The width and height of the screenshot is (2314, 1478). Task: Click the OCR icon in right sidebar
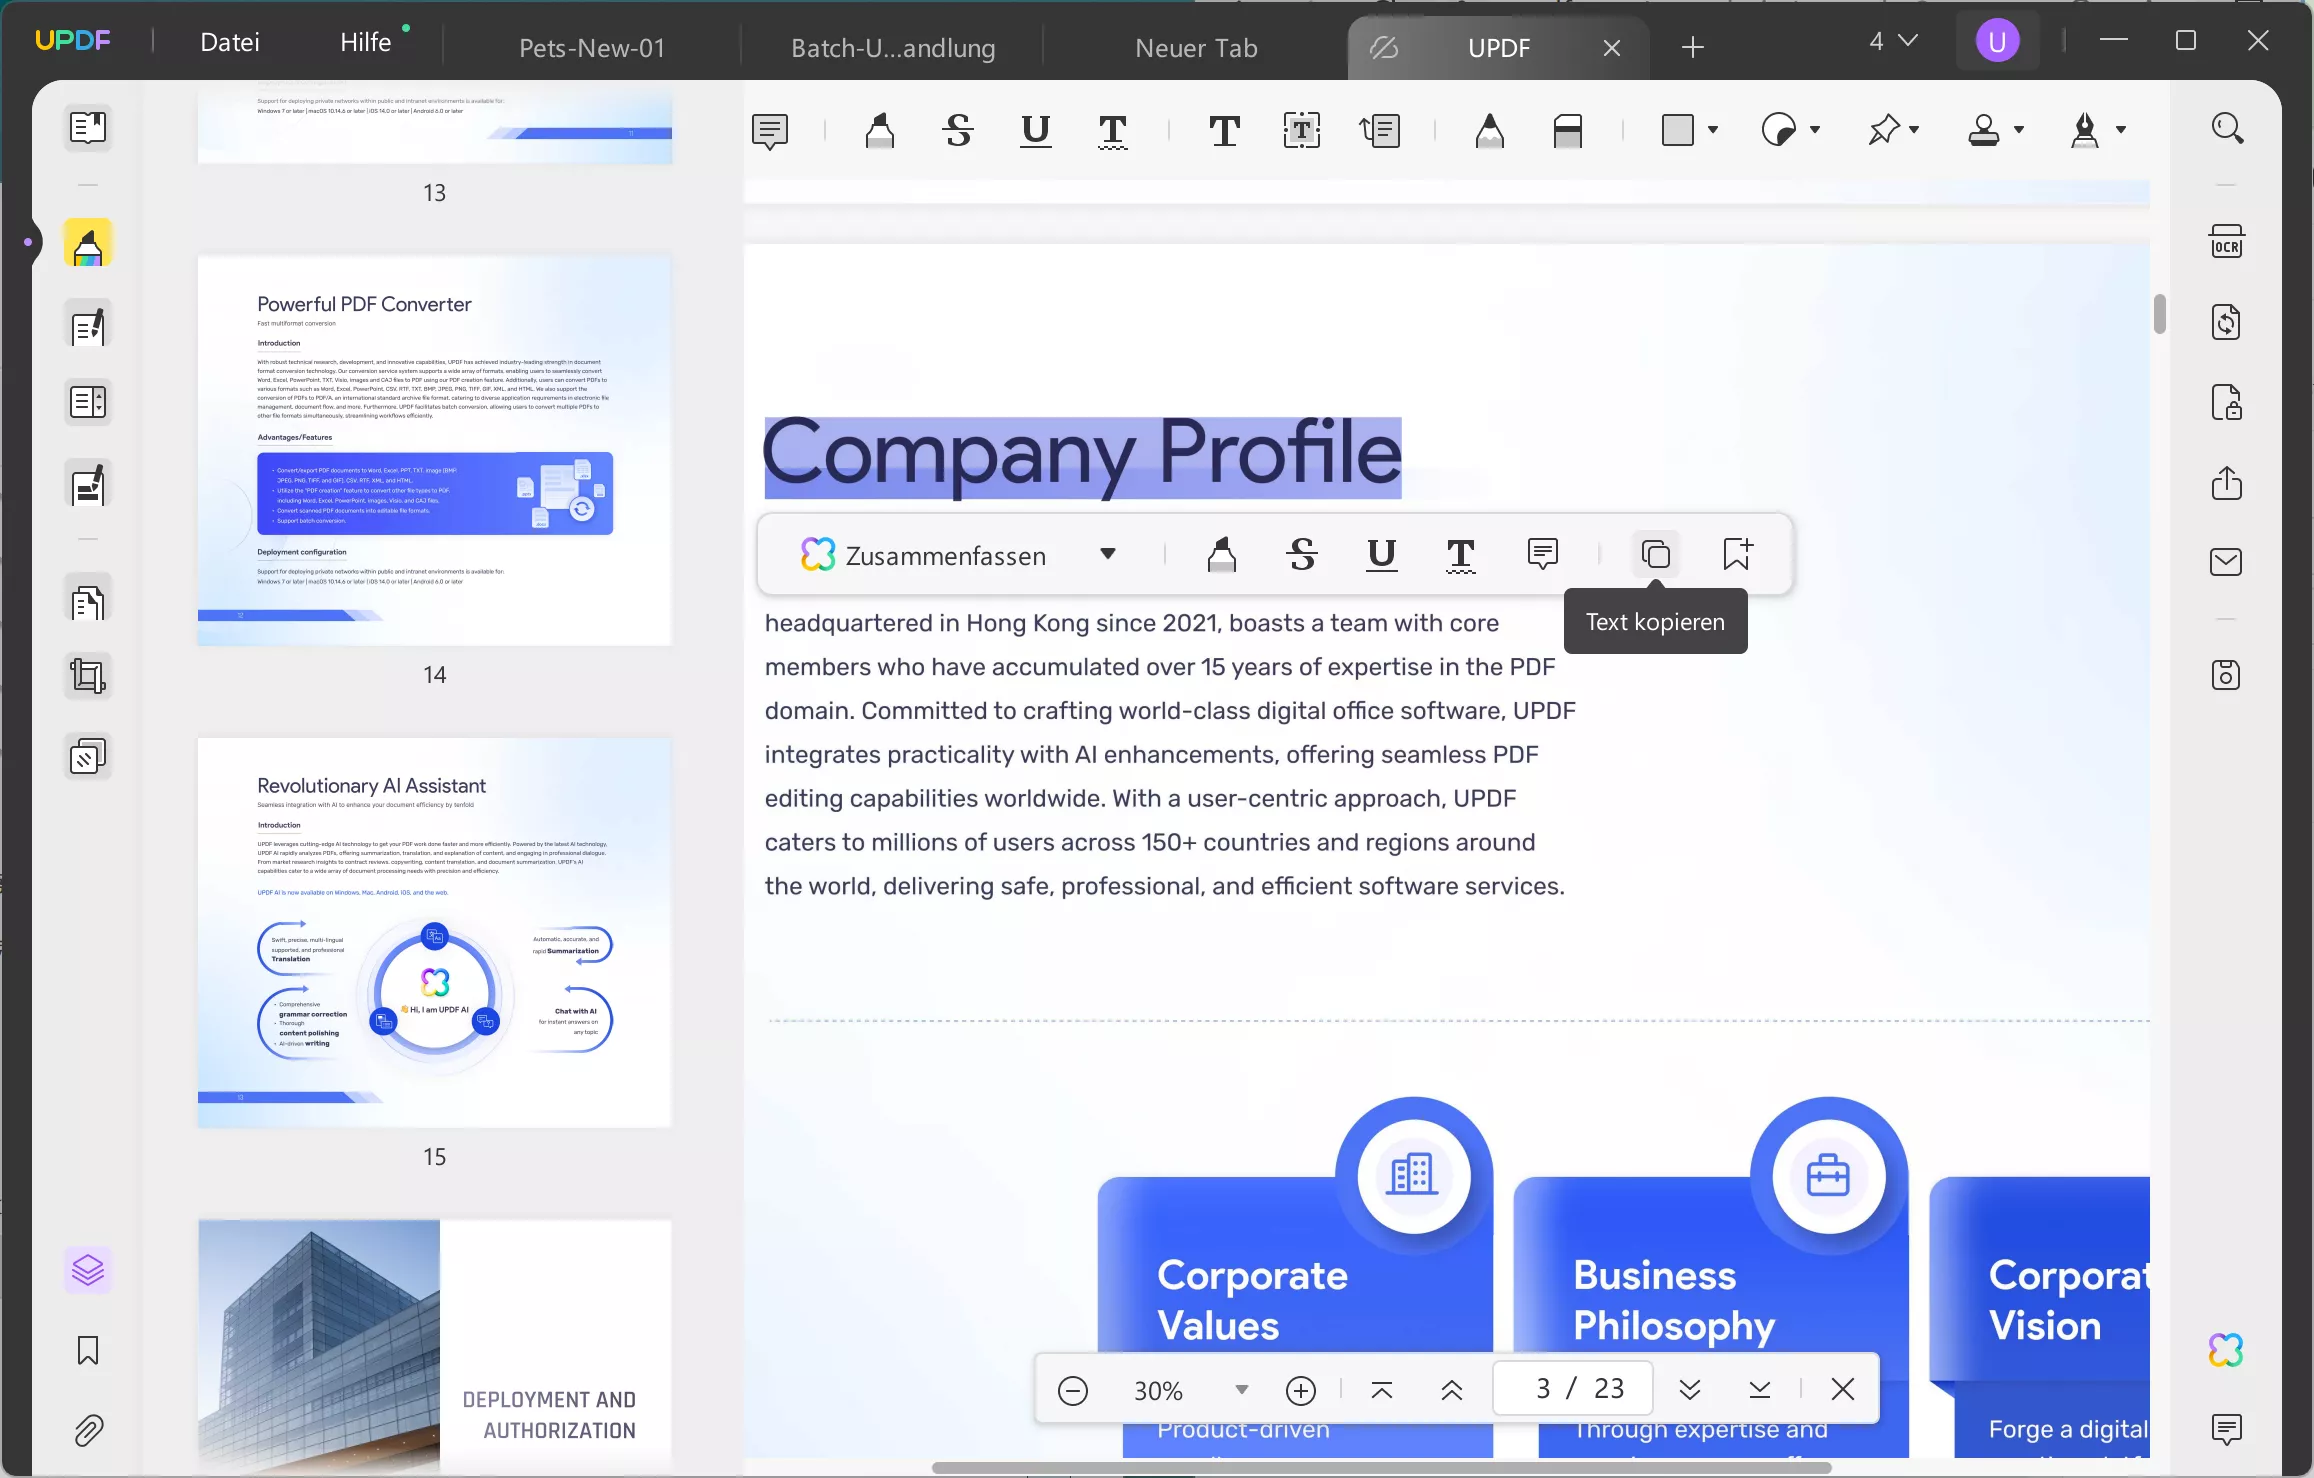click(2226, 242)
